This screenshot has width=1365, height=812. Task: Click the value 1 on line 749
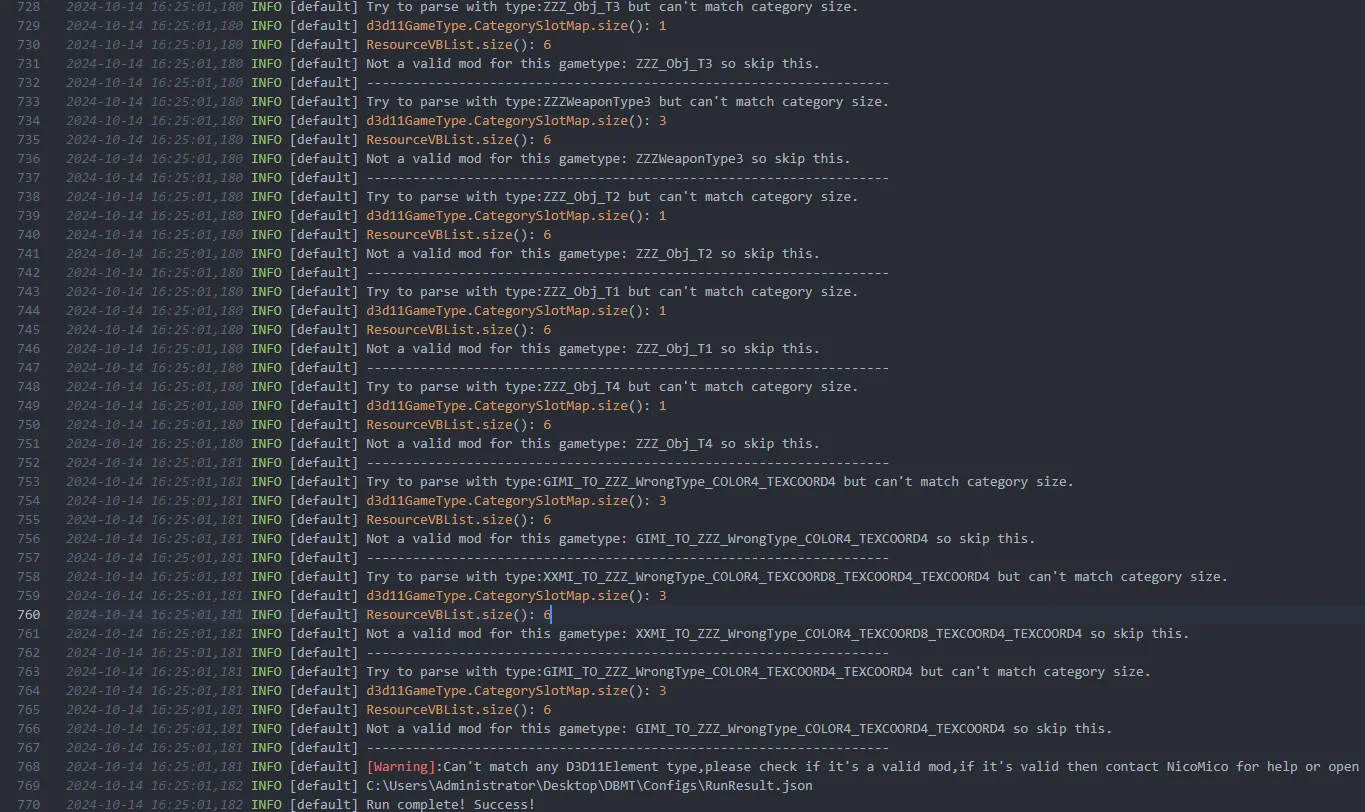tap(662, 406)
